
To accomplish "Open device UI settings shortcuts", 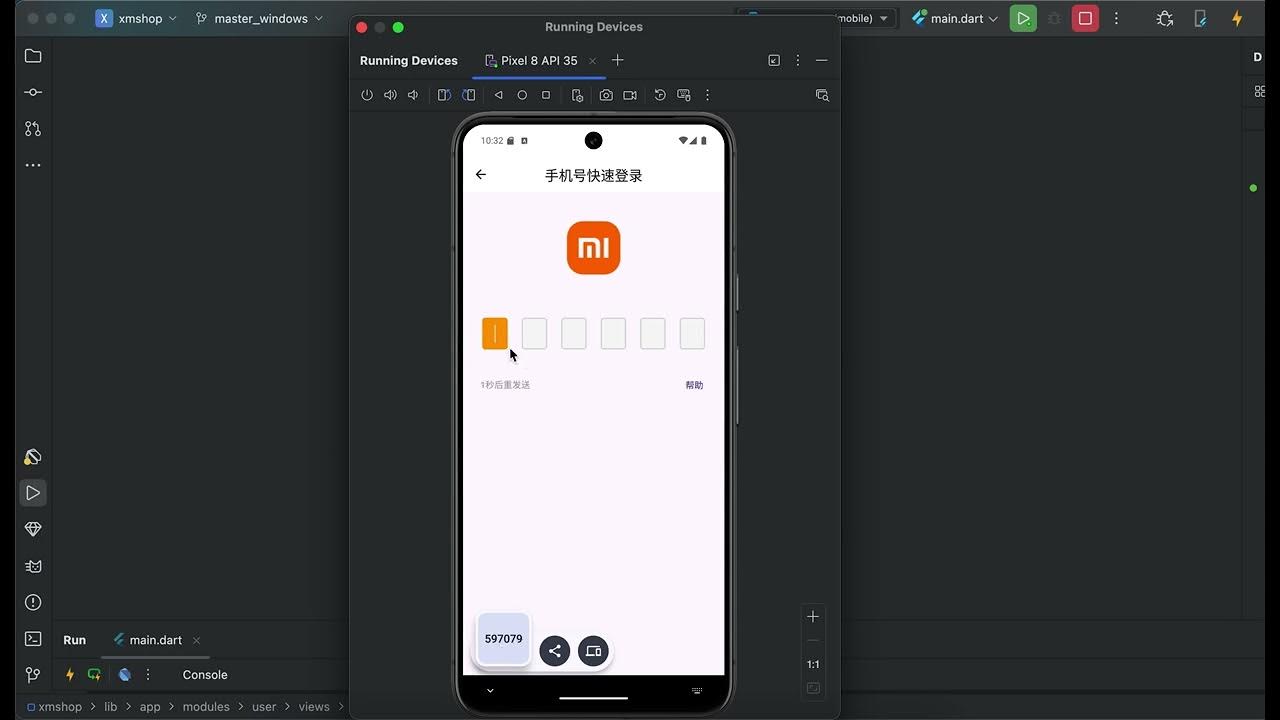I will (577, 95).
